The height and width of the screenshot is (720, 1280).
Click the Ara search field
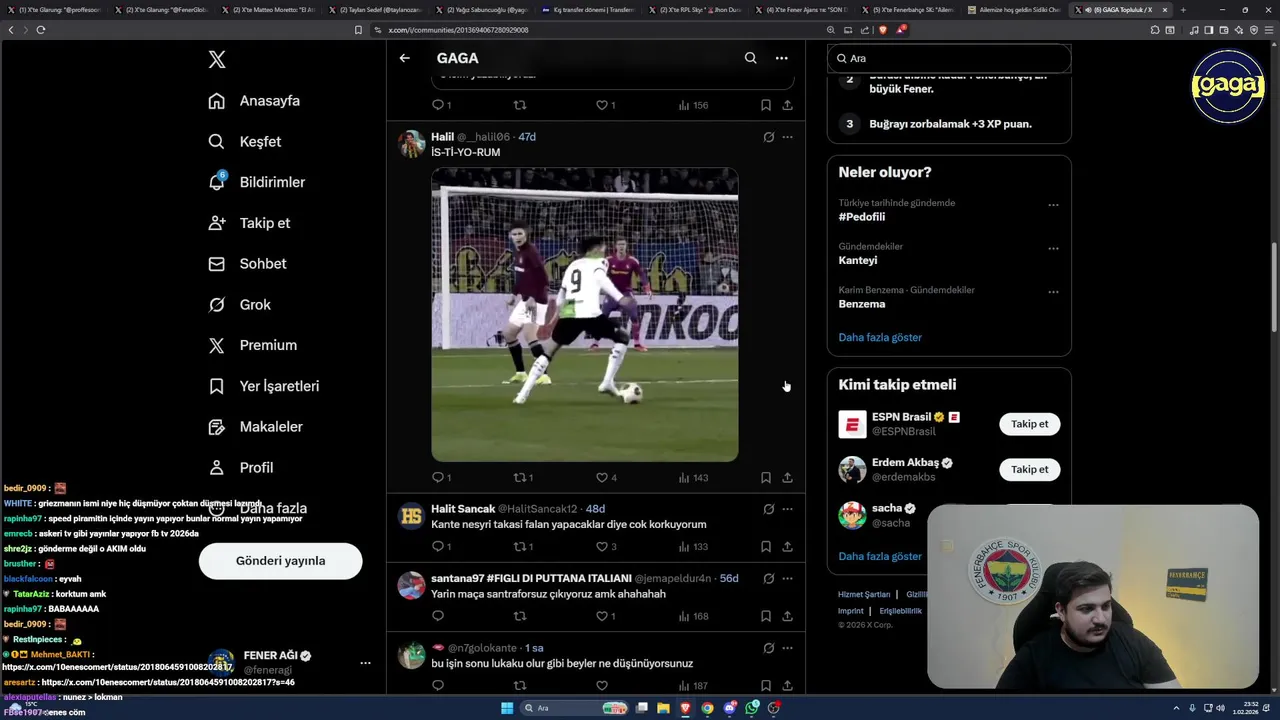[949, 59]
